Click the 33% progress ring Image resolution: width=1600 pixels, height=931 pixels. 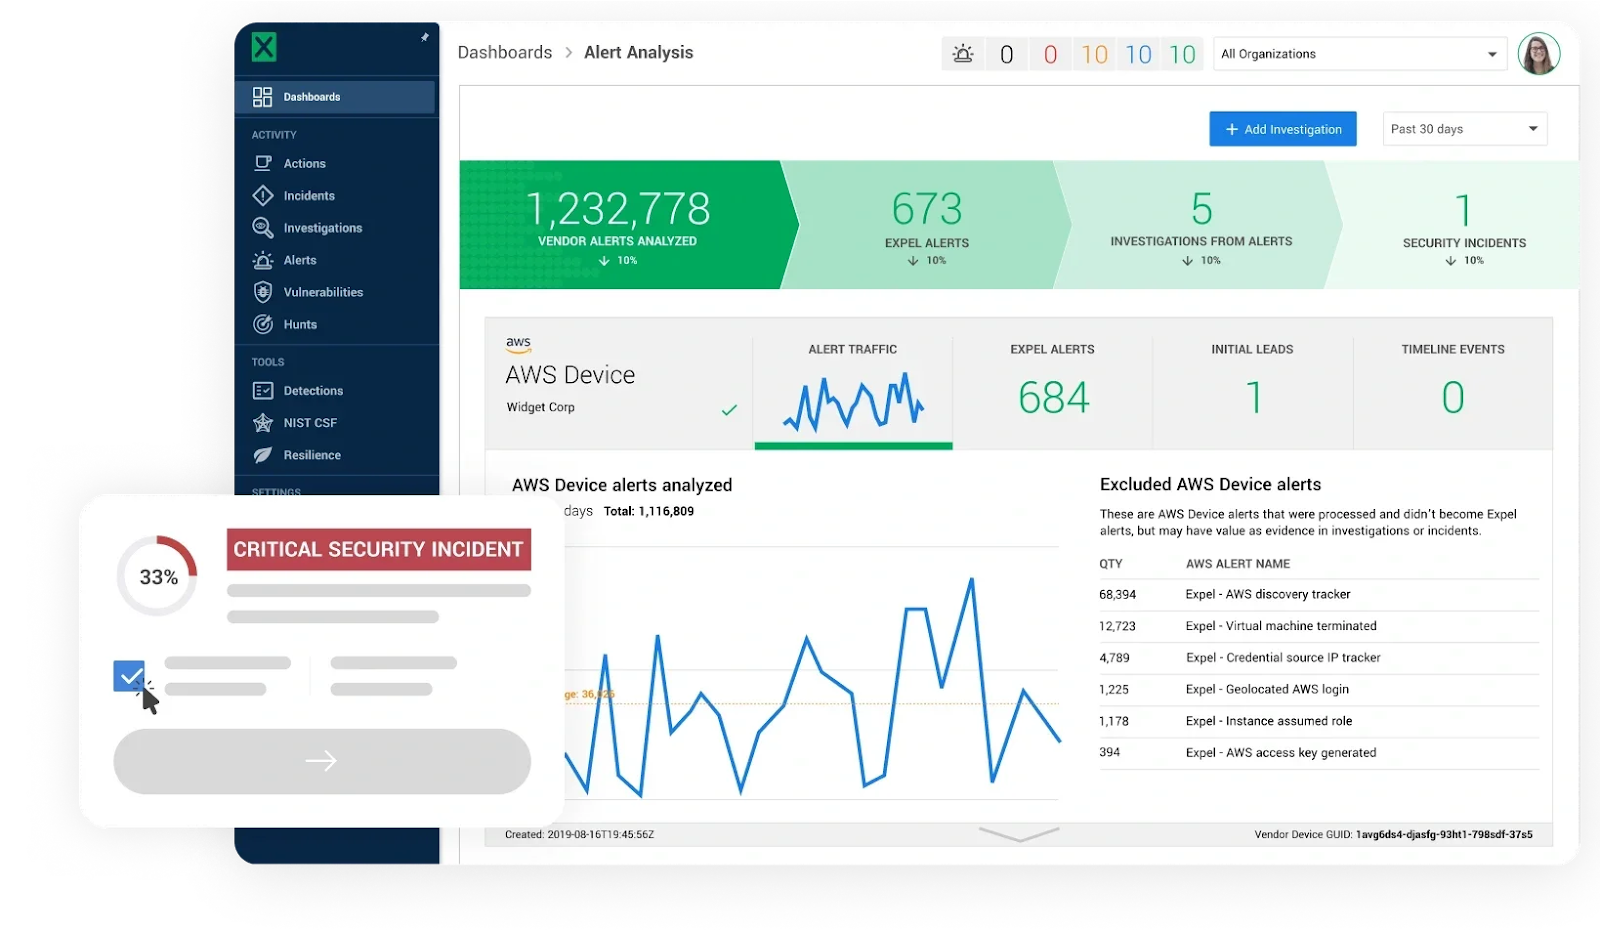(x=157, y=576)
